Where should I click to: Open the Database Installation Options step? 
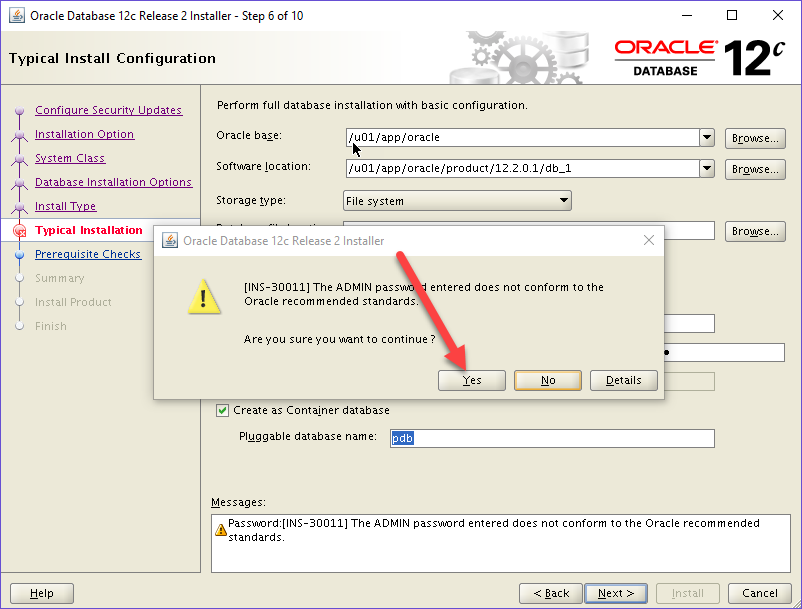point(114,182)
